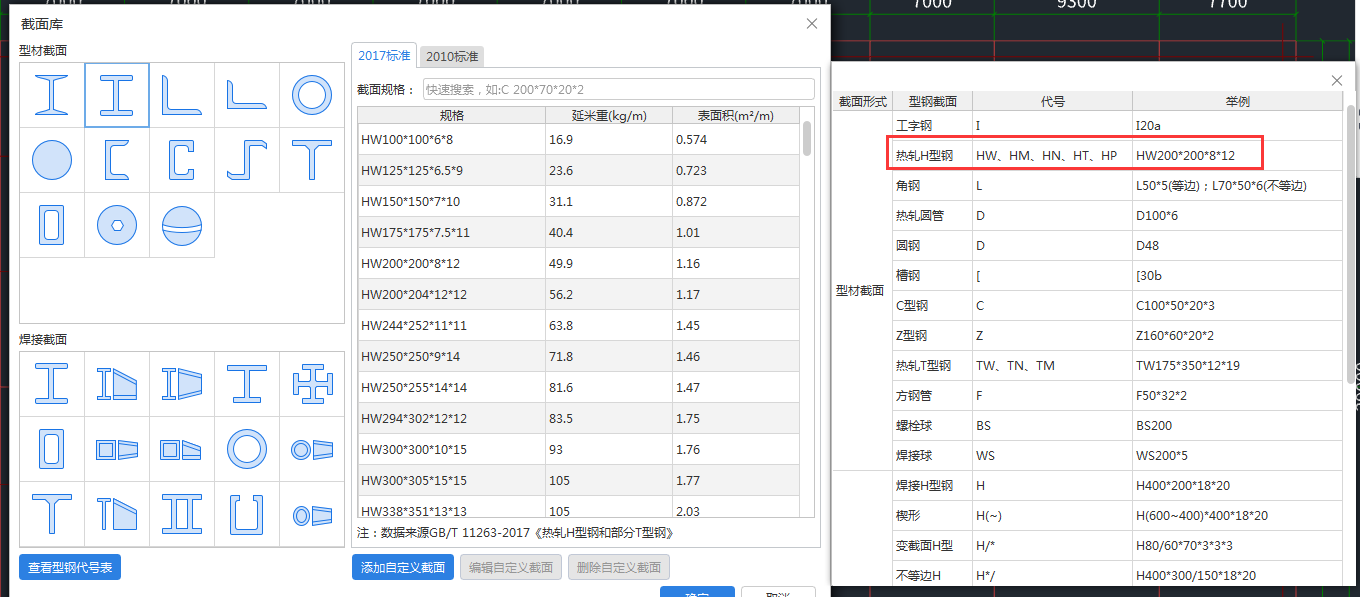Choose the T-section icon under 型材截面

(312, 160)
